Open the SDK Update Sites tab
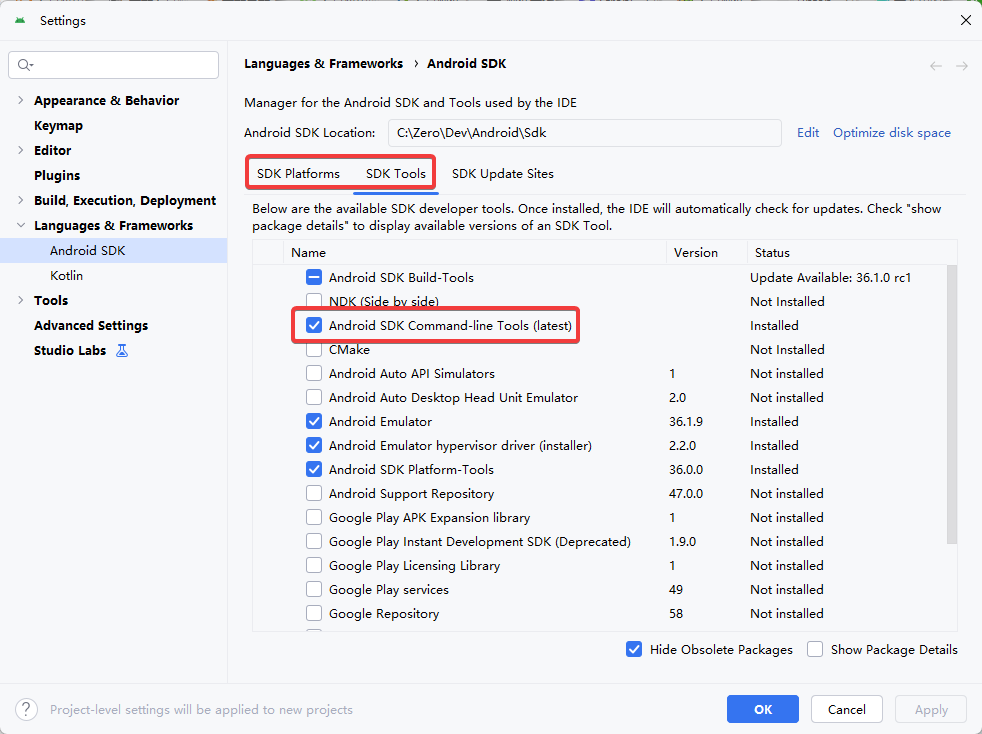Image resolution: width=982 pixels, height=734 pixels. pyautogui.click(x=503, y=173)
